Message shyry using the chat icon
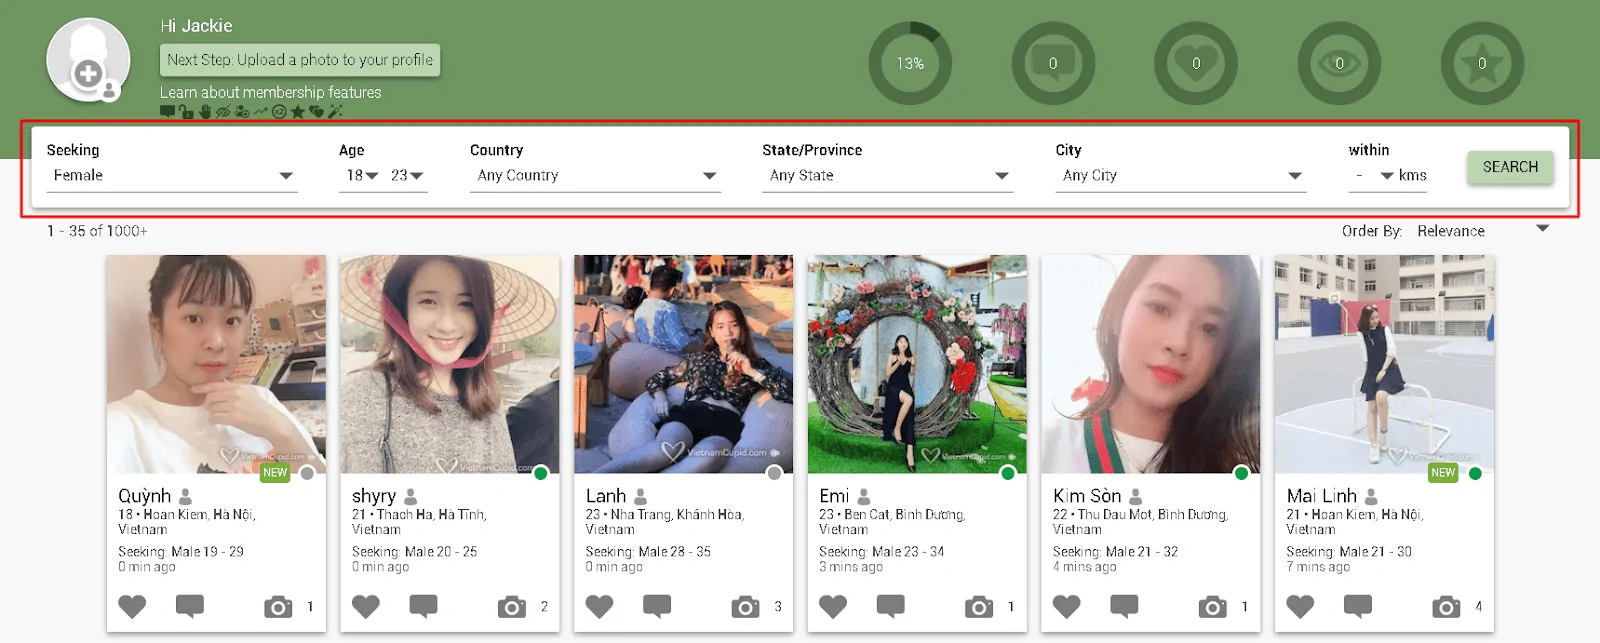 click(424, 606)
